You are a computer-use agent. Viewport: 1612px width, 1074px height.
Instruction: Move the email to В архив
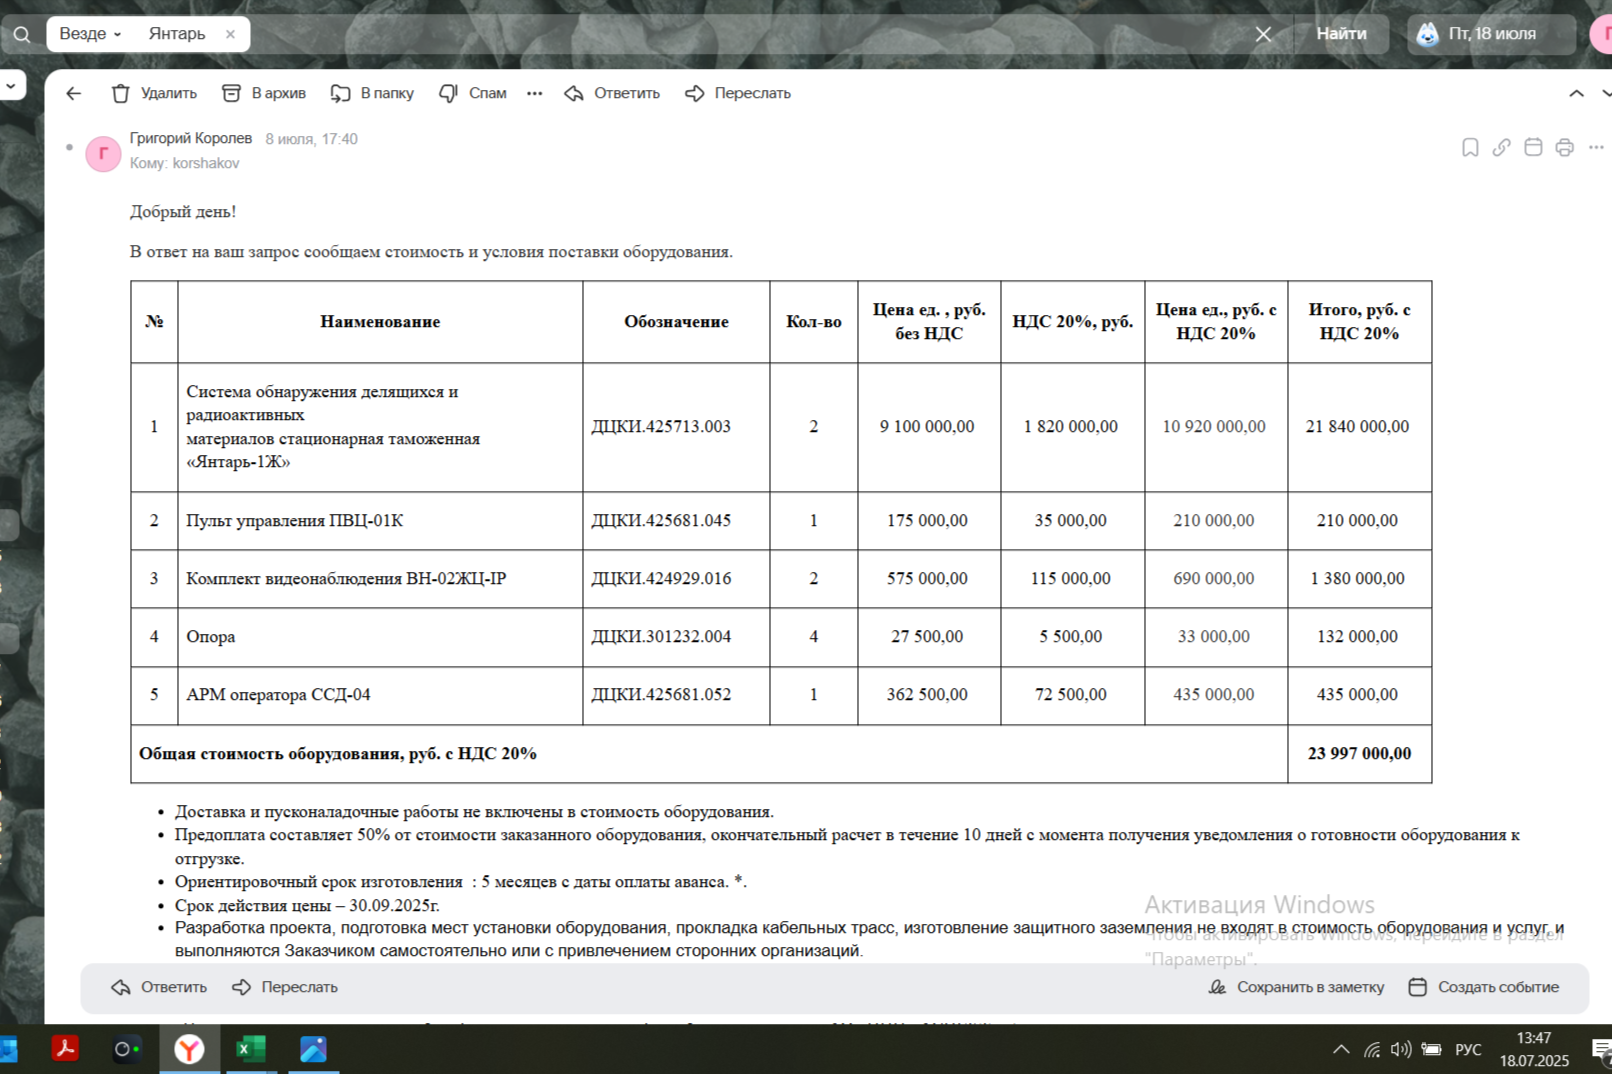click(264, 93)
